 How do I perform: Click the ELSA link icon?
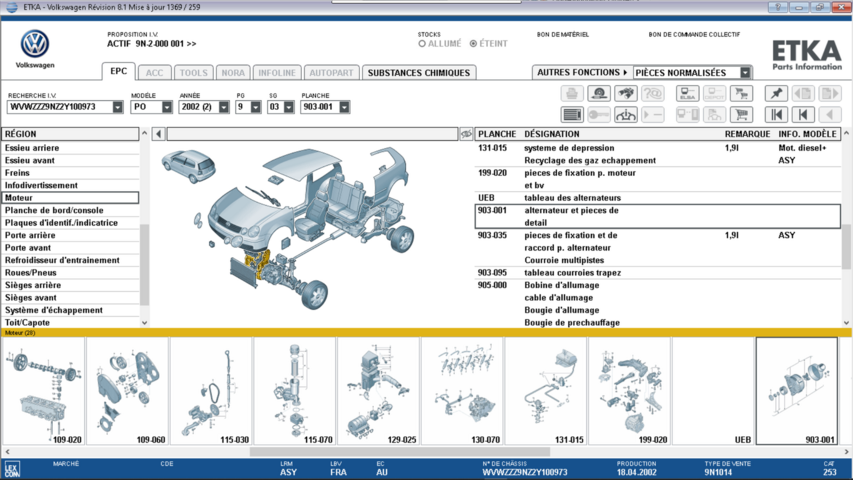[x=688, y=94]
